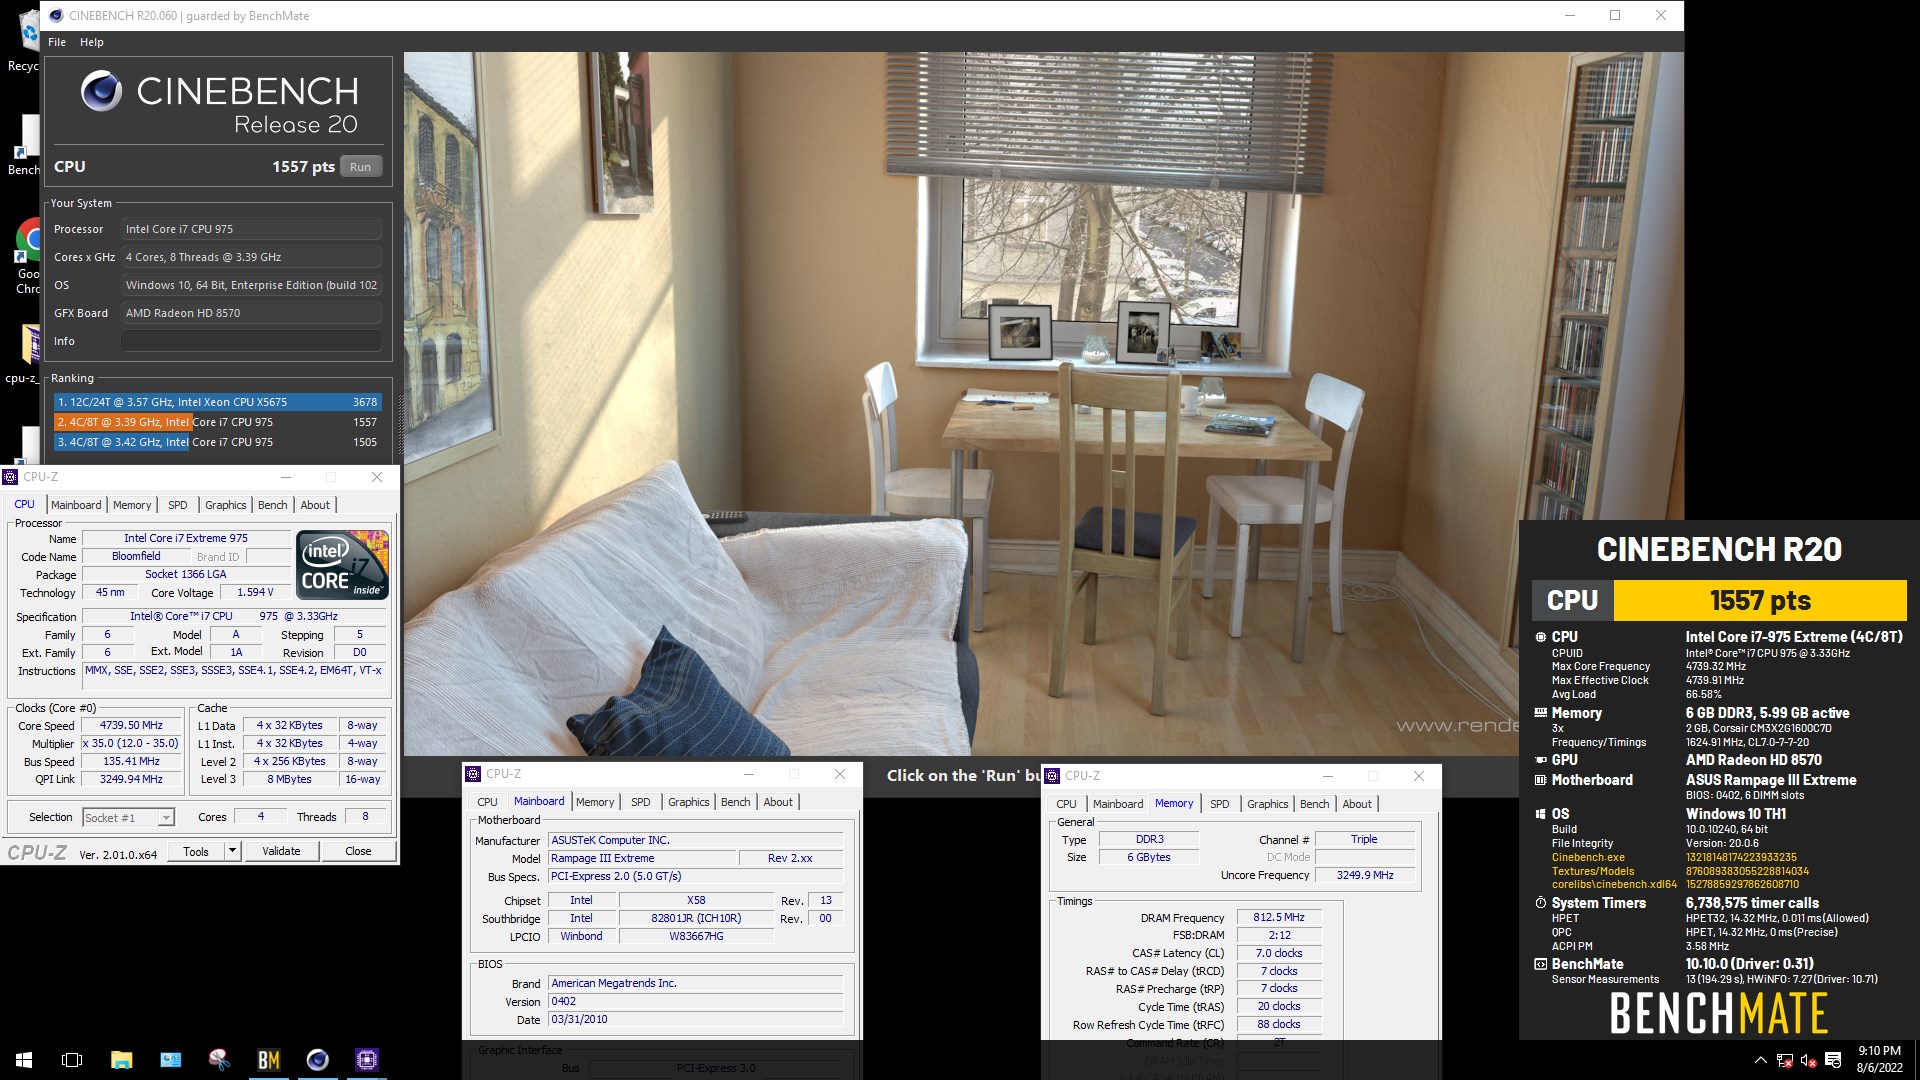Viewport: 1920px width, 1080px height.
Task: Open the taskbar clock showing 9:10 PM
Action: (1879, 1060)
